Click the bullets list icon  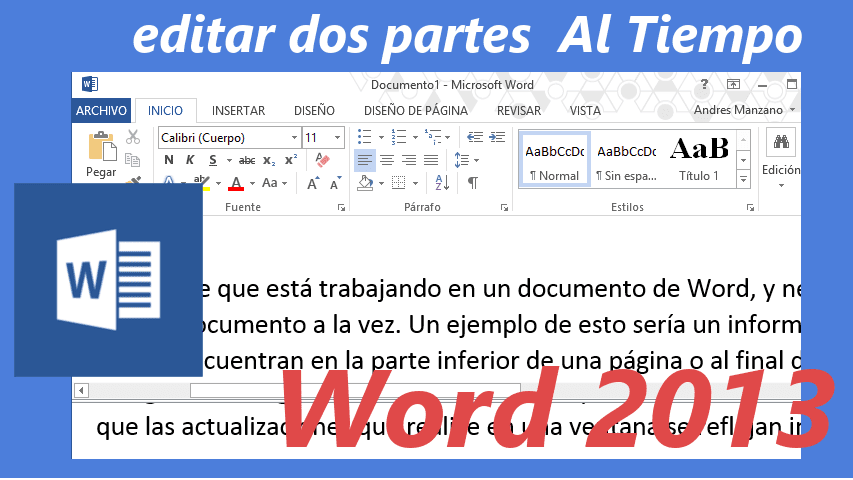point(364,137)
